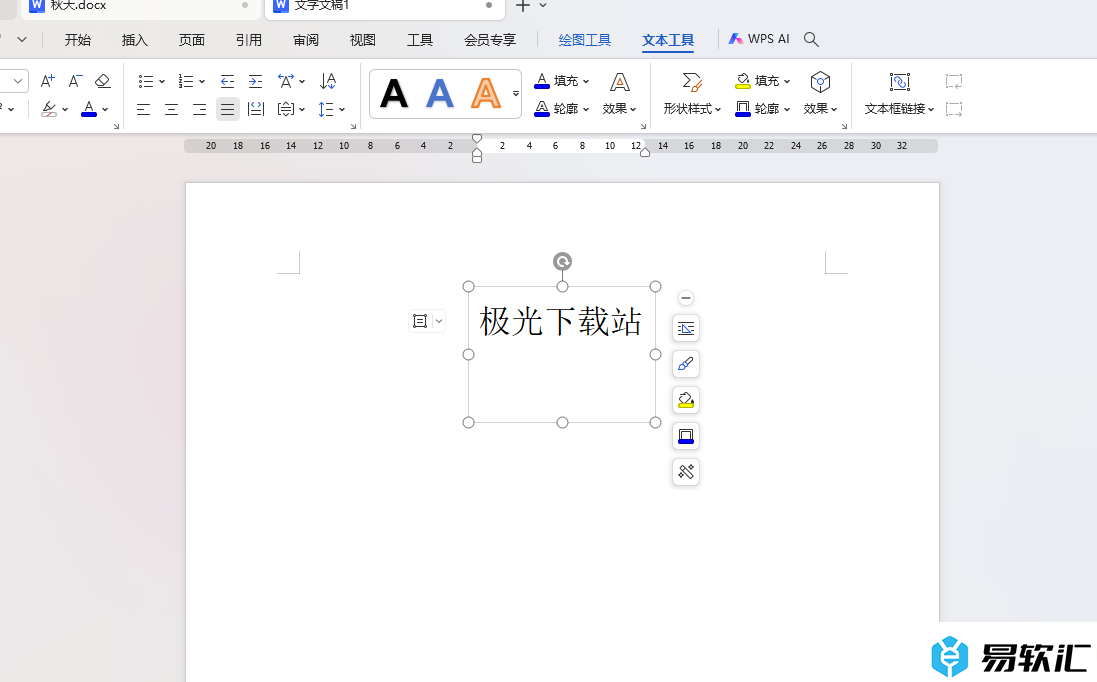Open the 形状样式 shape styles menu

pyautogui.click(x=692, y=94)
